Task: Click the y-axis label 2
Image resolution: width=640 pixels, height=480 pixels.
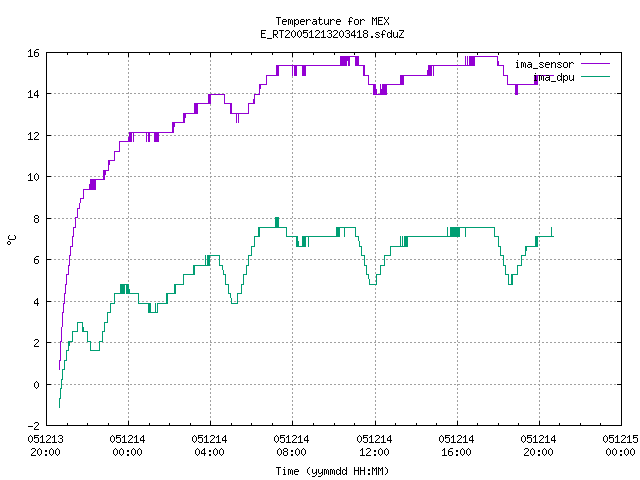Action: point(36,343)
